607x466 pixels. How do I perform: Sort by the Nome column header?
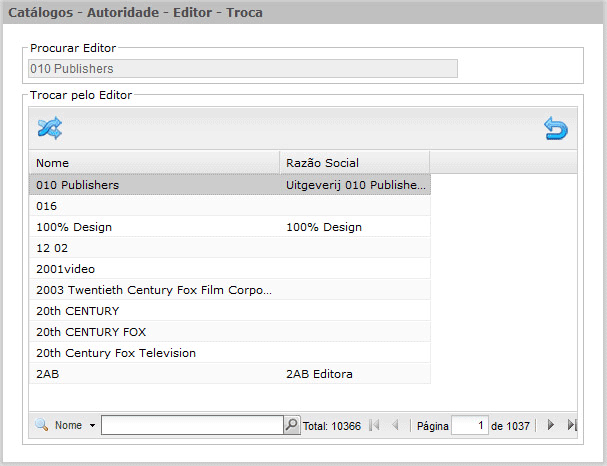(154, 163)
